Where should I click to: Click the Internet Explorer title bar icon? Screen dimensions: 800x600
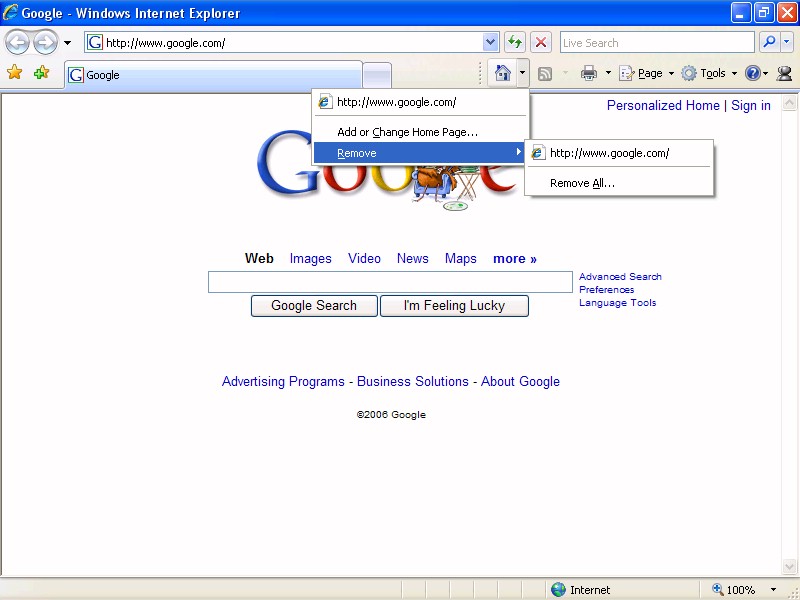click(10, 12)
